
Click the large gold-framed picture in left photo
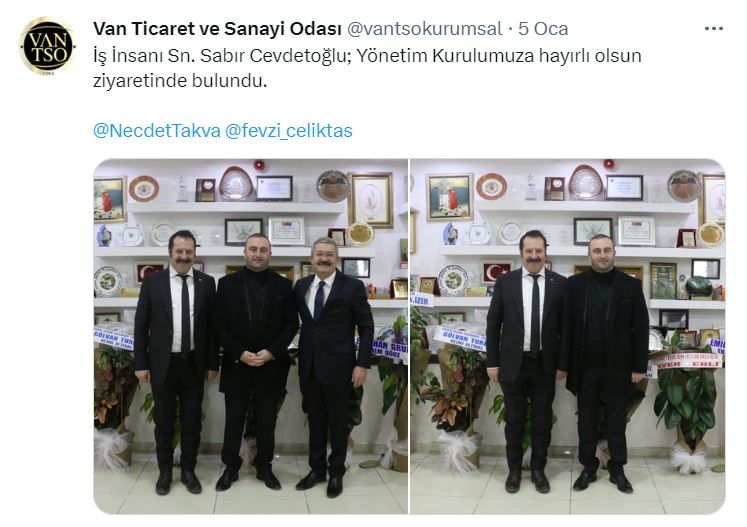point(371,201)
